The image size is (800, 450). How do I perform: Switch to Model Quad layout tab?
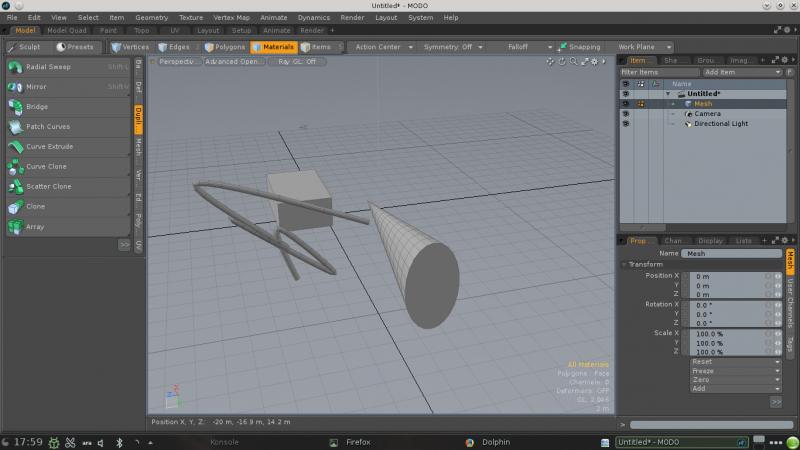point(67,31)
